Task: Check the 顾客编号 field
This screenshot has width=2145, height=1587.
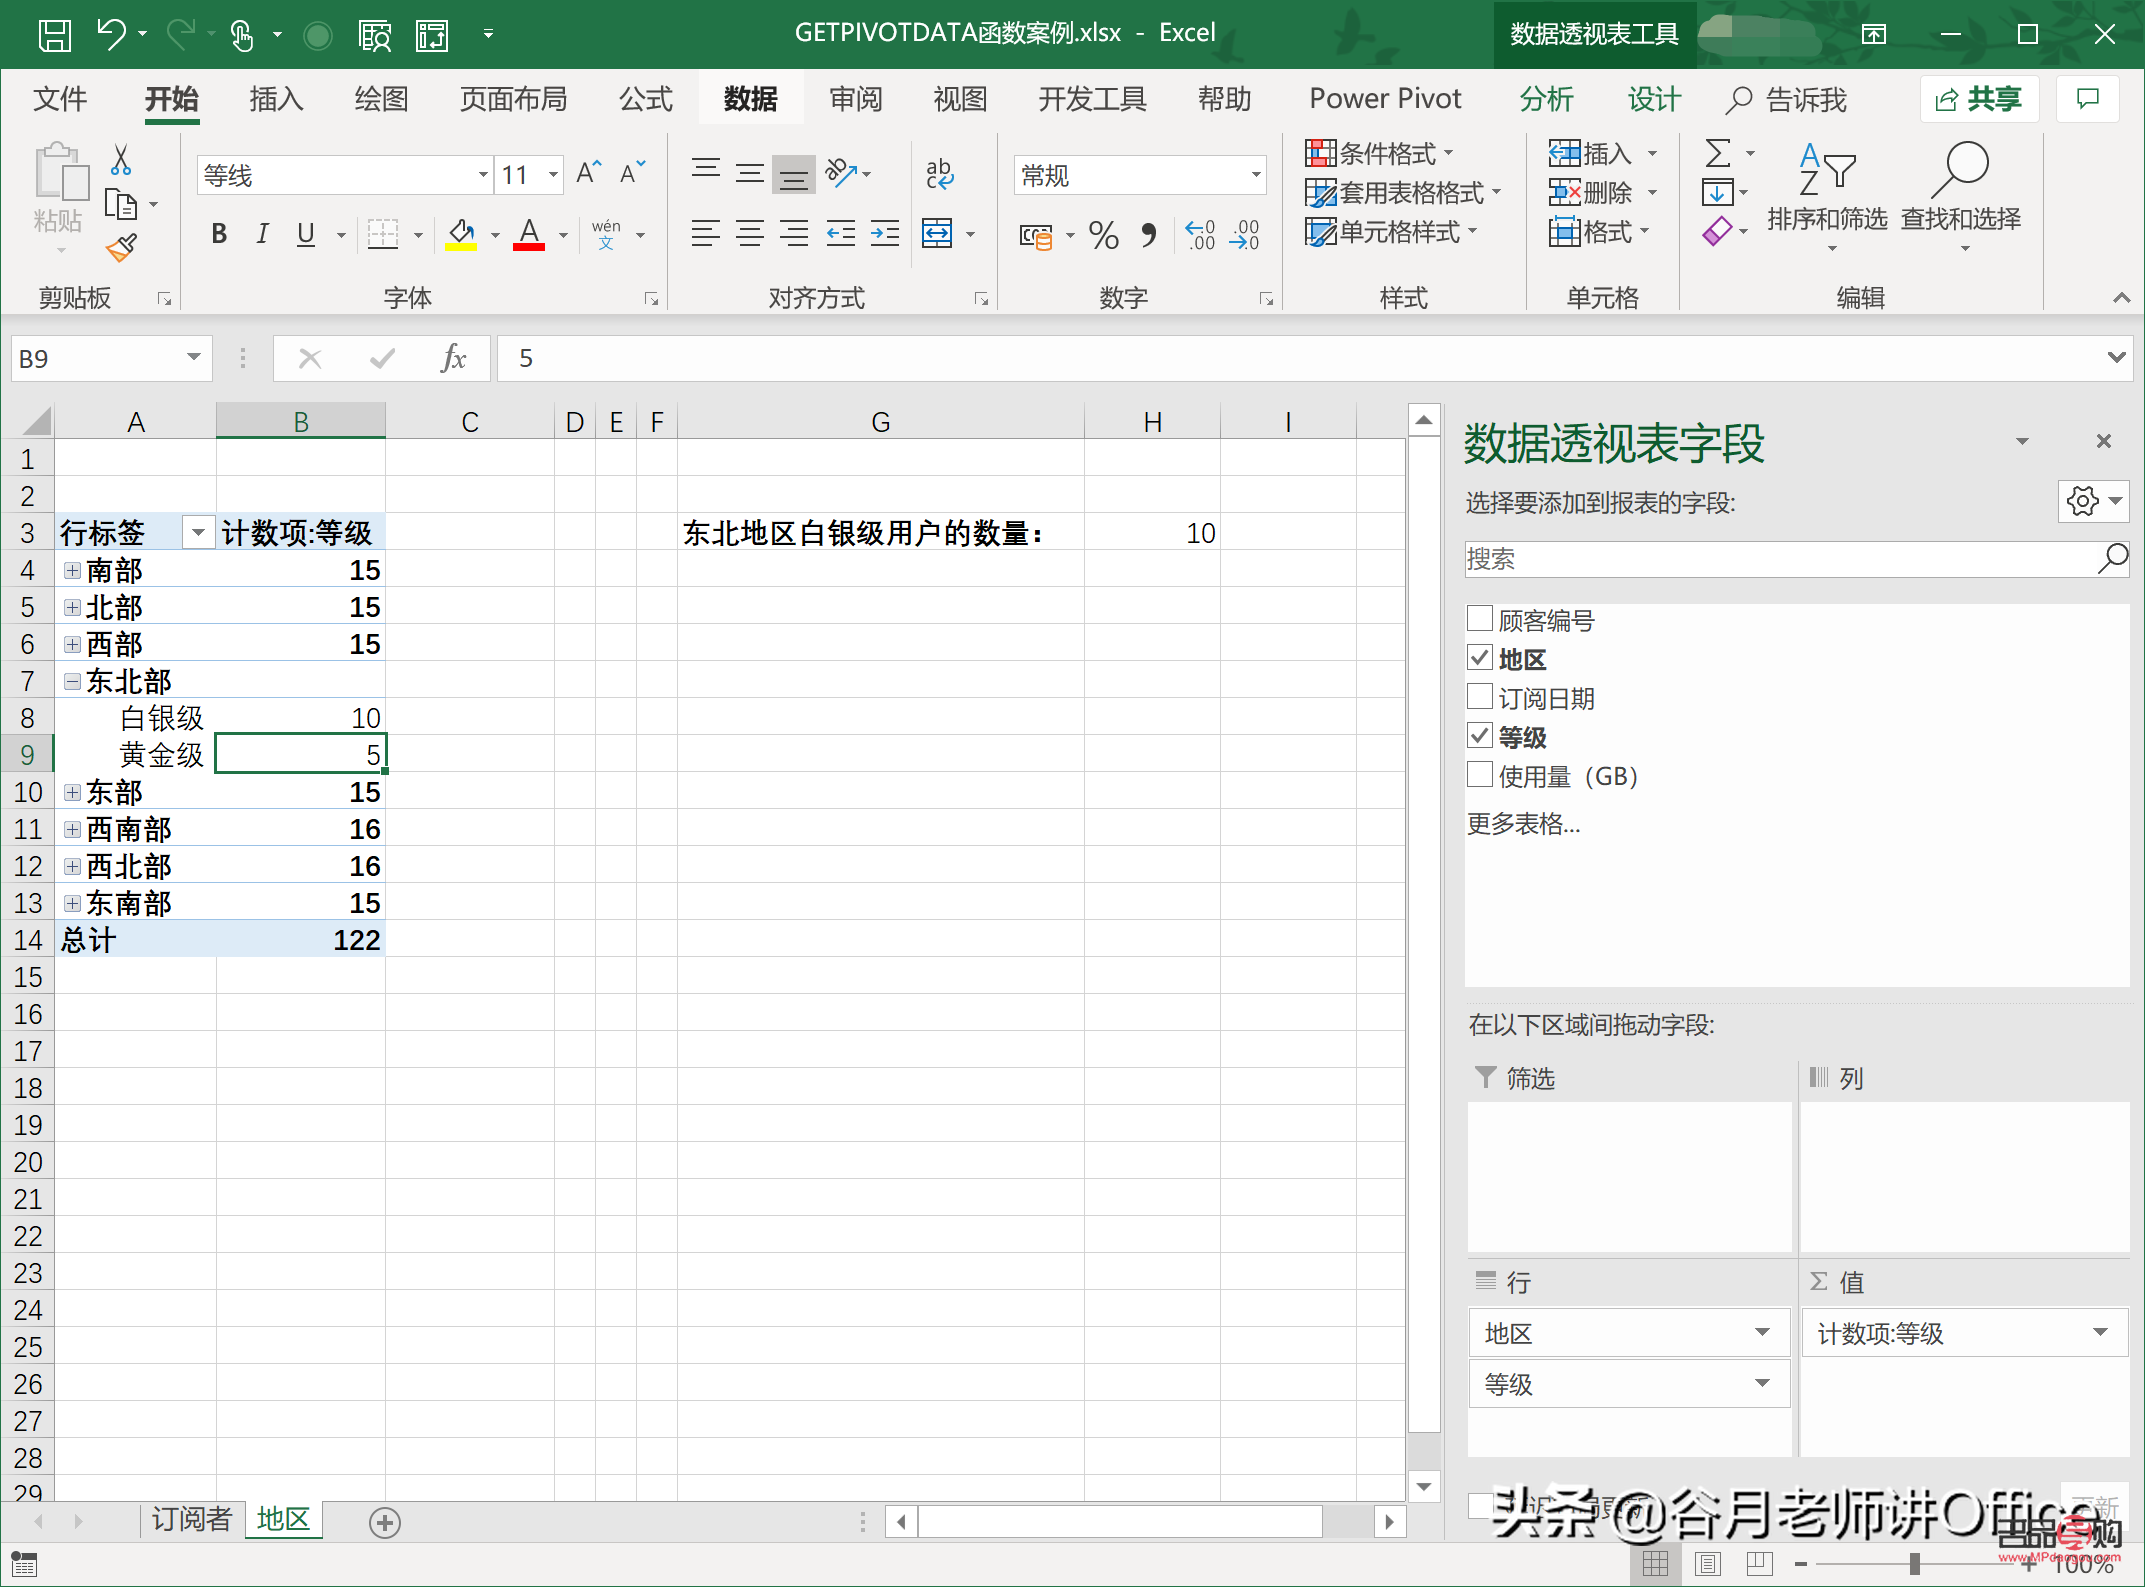Action: click(1480, 618)
